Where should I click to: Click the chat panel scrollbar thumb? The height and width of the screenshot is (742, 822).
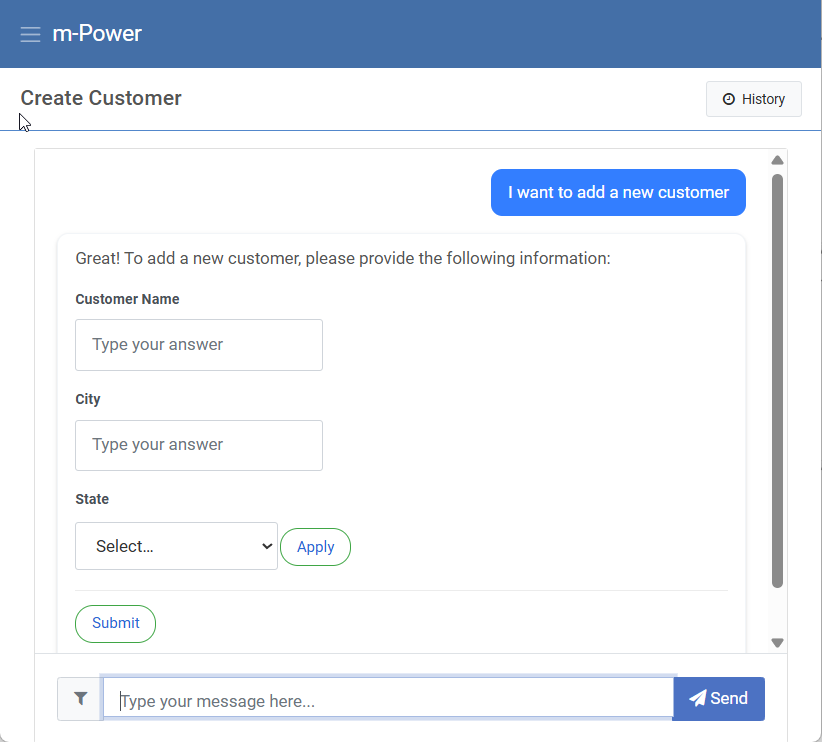point(777,381)
